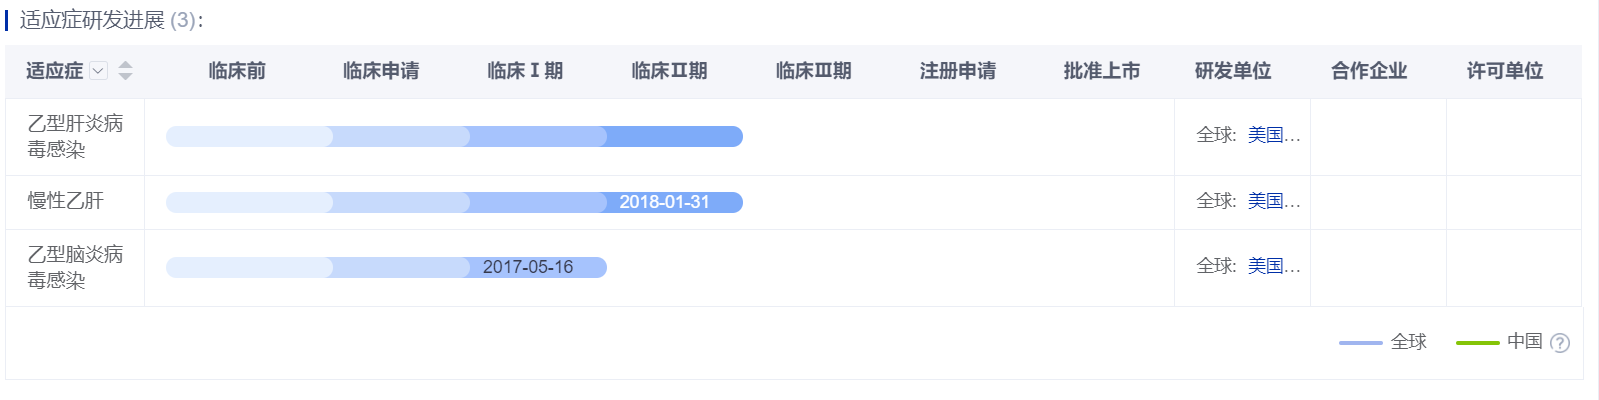Image resolution: width=1599 pixels, height=400 pixels.
Task: Click the 临床前 column header
Action: coord(237,71)
